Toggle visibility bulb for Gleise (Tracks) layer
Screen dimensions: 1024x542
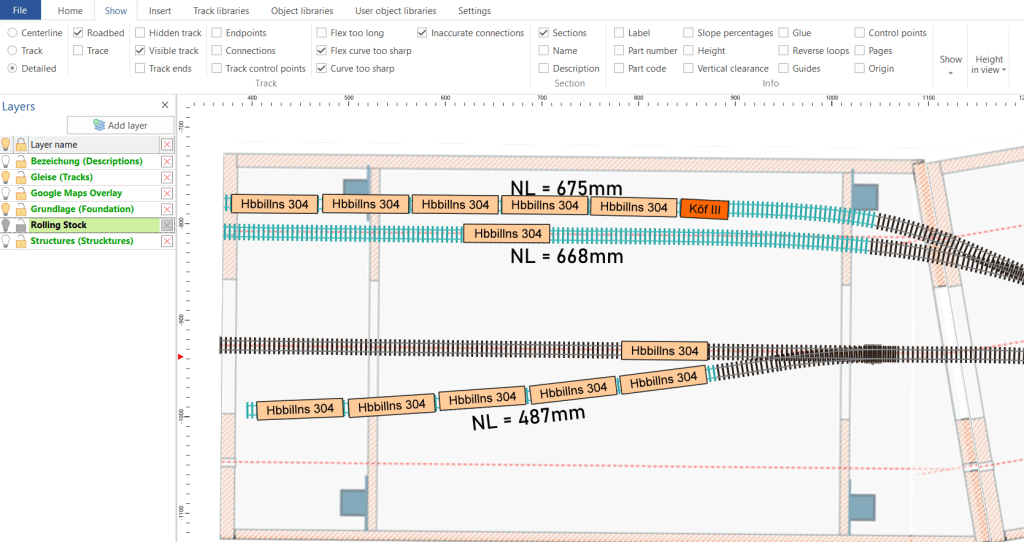(x=7, y=177)
